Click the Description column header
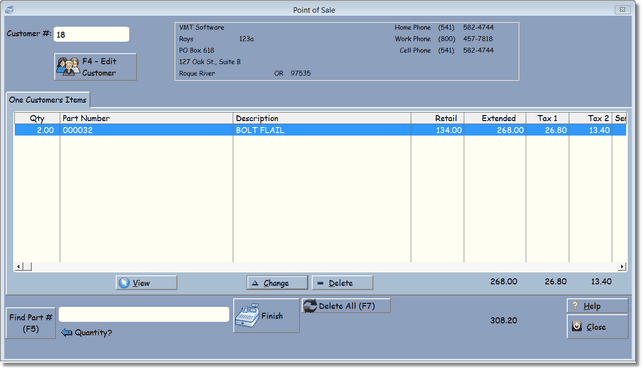 [322, 118]
